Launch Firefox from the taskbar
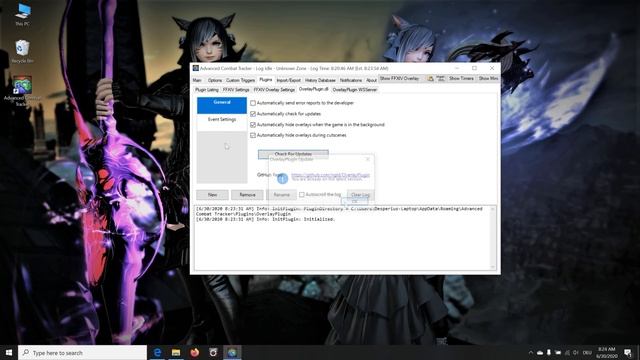 [195, 352]
